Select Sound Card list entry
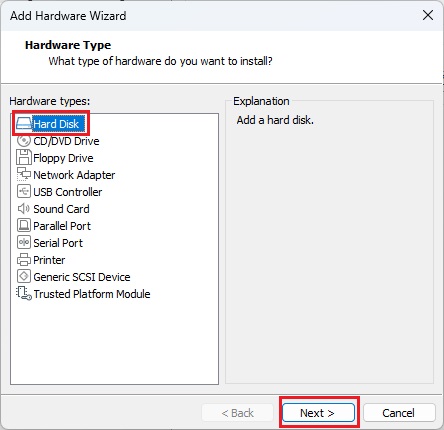 (x=61, y=209)
